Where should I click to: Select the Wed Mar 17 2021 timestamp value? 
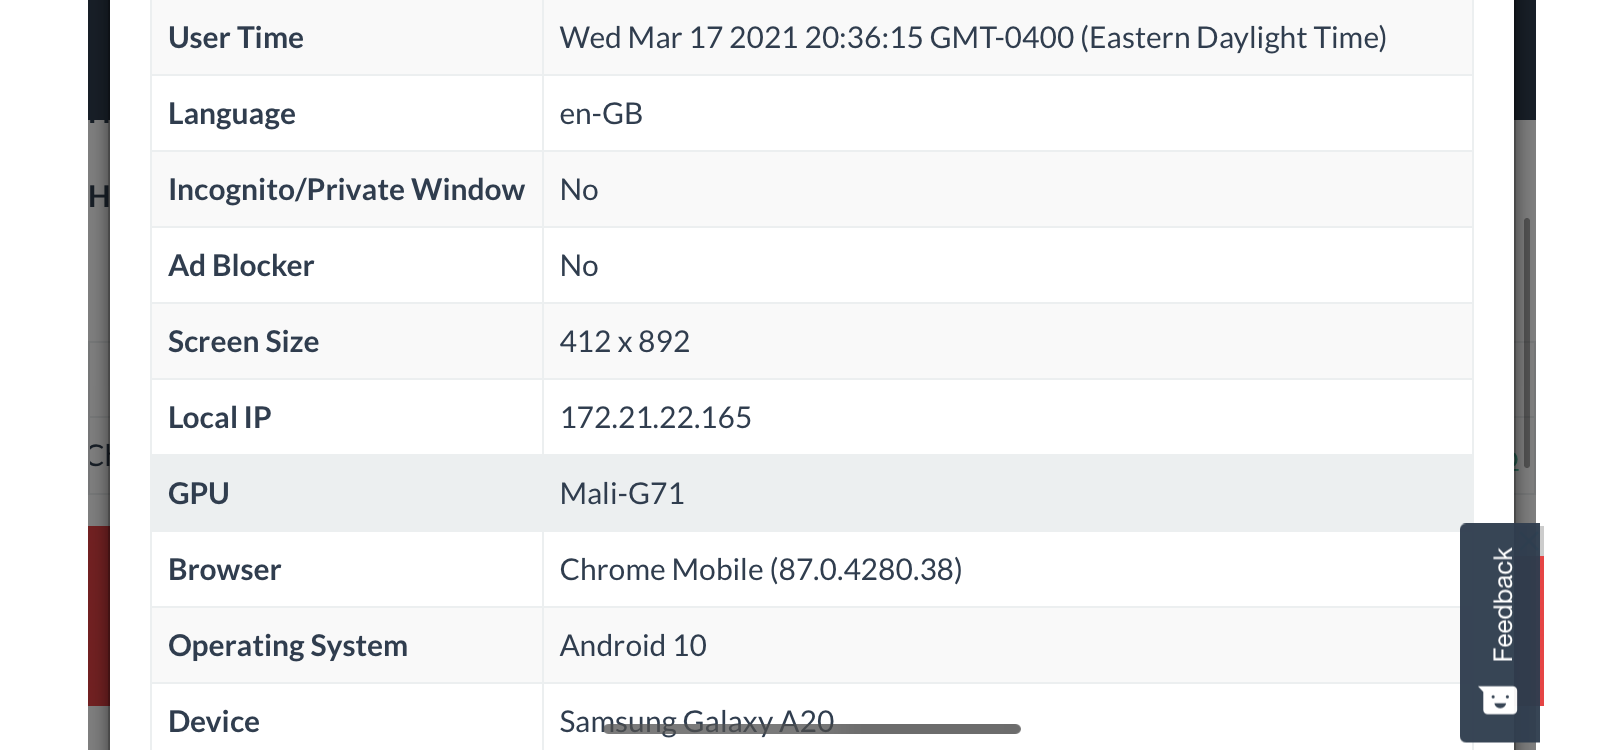click(973, 38)
